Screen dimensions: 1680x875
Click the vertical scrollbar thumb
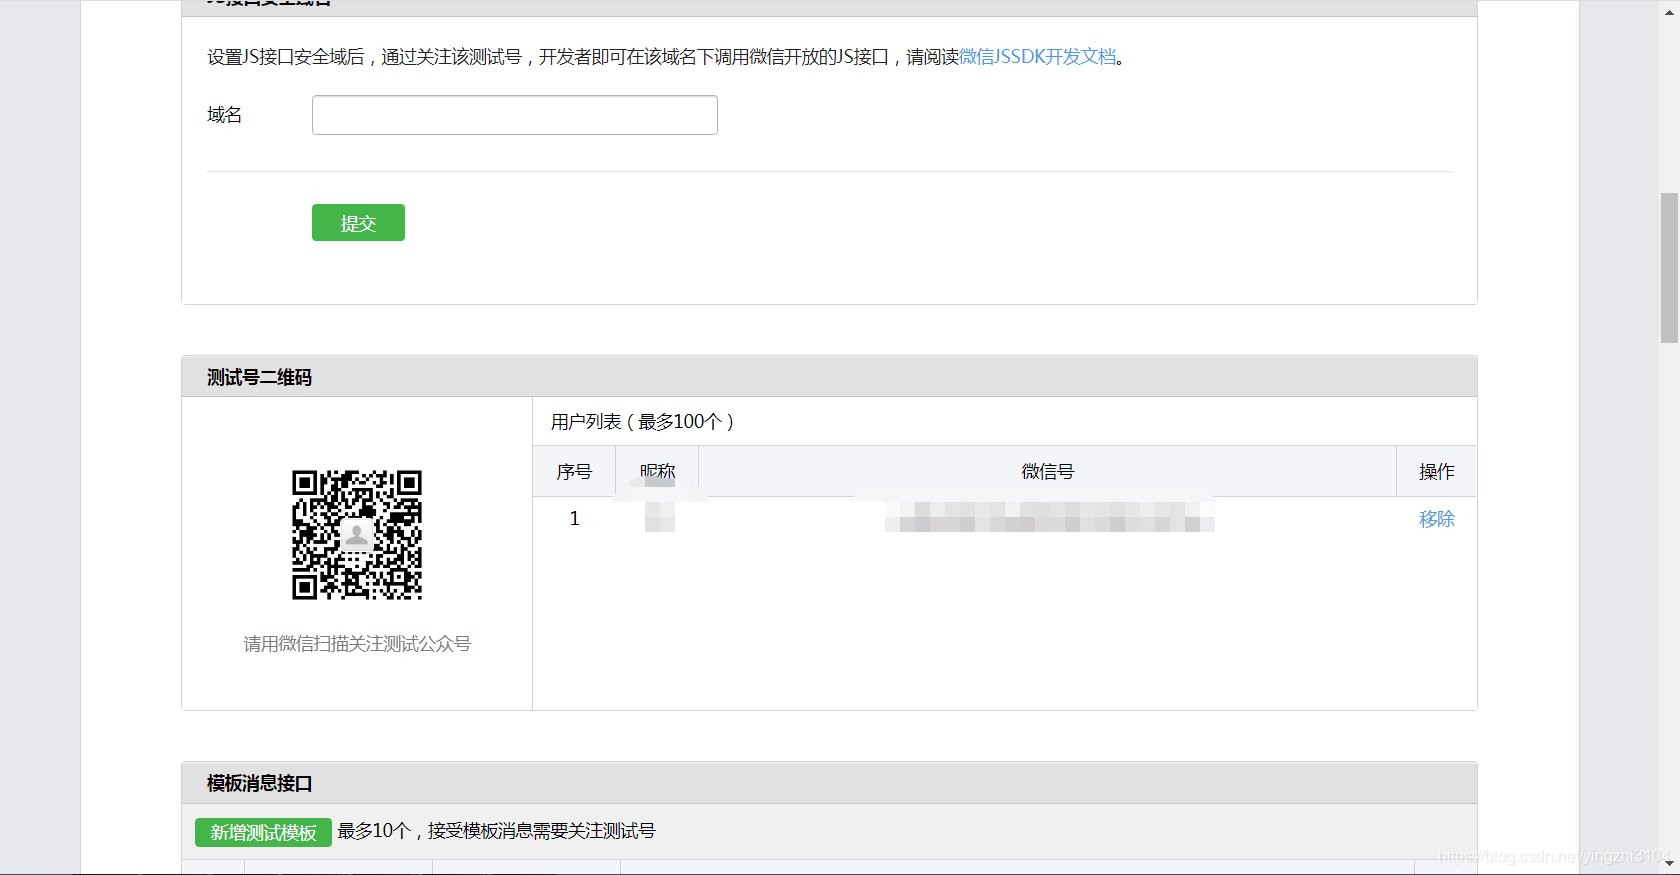coord(1669,267)
